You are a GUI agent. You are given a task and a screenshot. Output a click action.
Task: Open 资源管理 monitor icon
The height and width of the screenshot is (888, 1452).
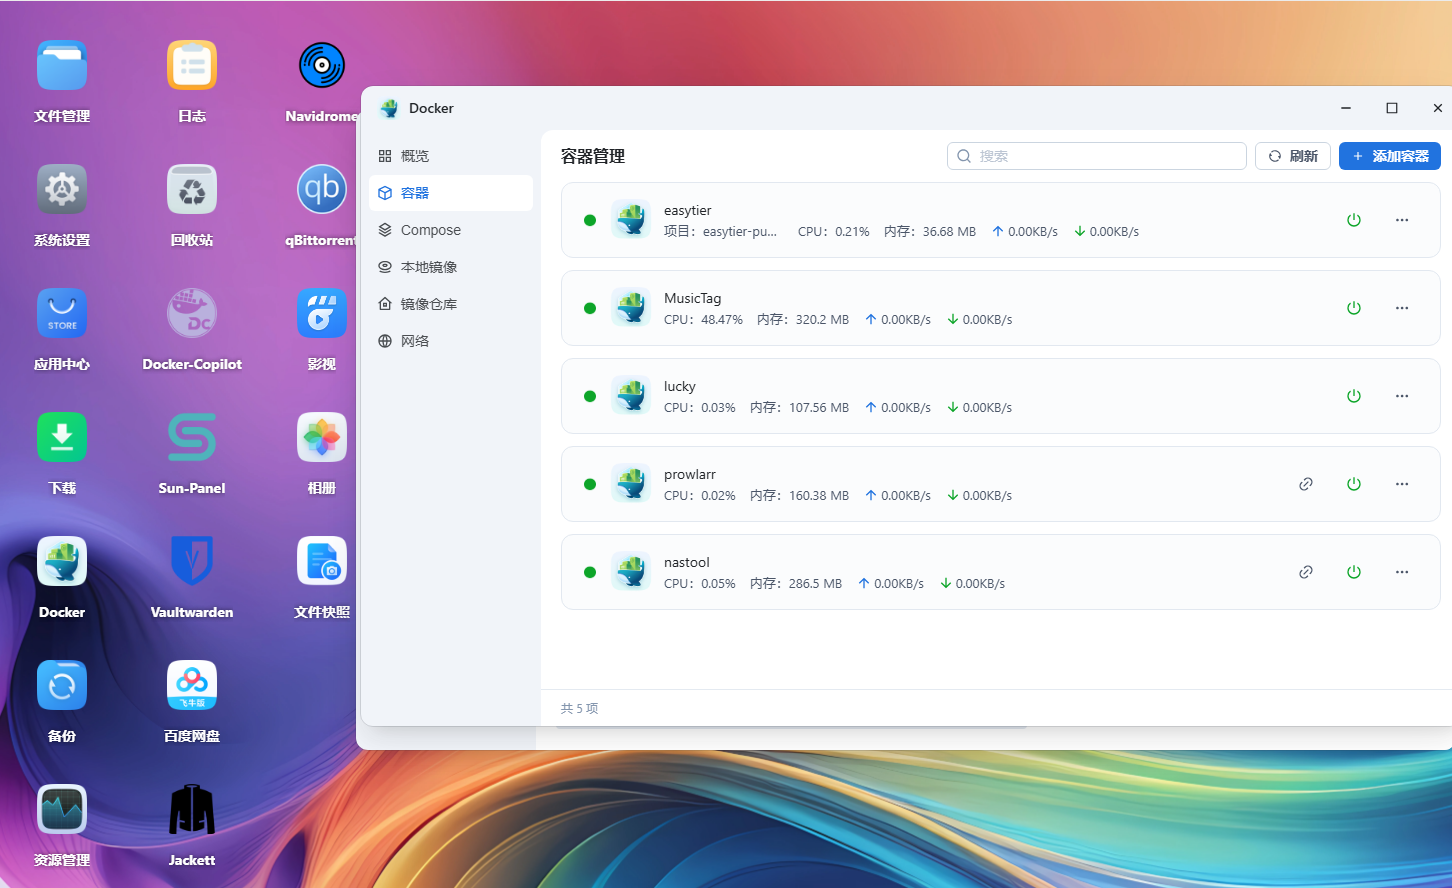62,810
